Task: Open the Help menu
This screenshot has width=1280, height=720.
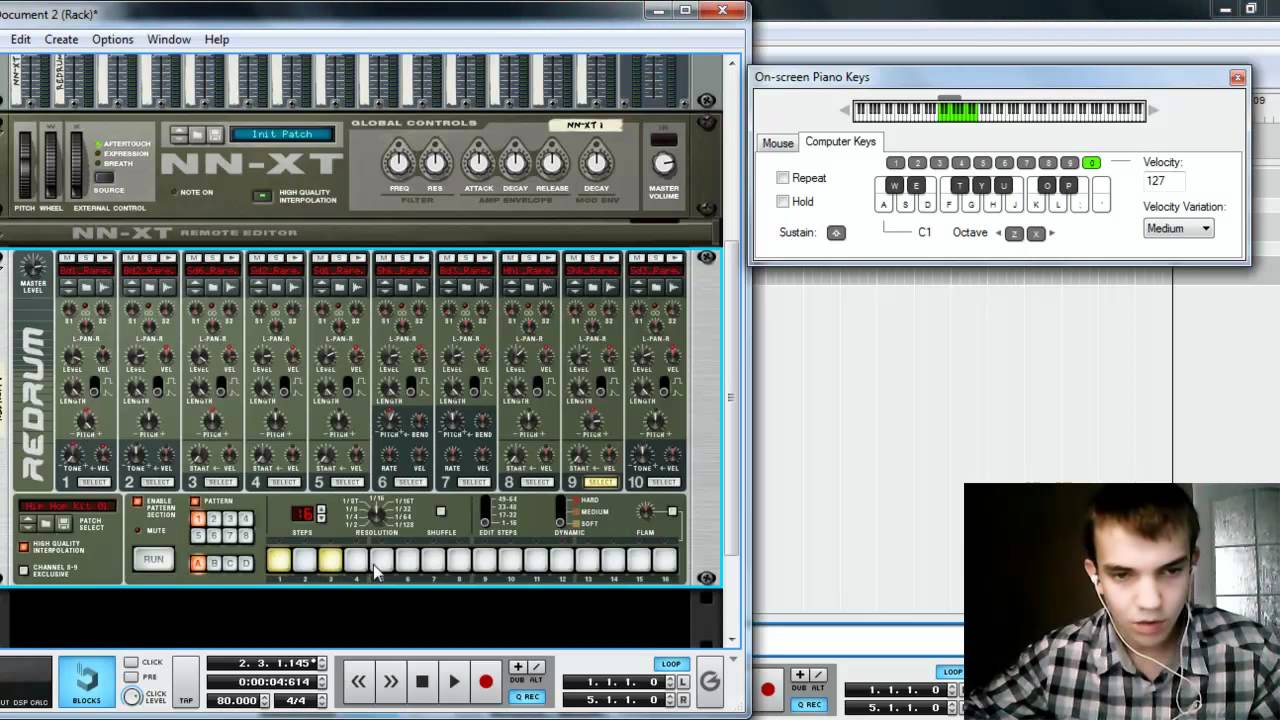Action: [217, 39]
